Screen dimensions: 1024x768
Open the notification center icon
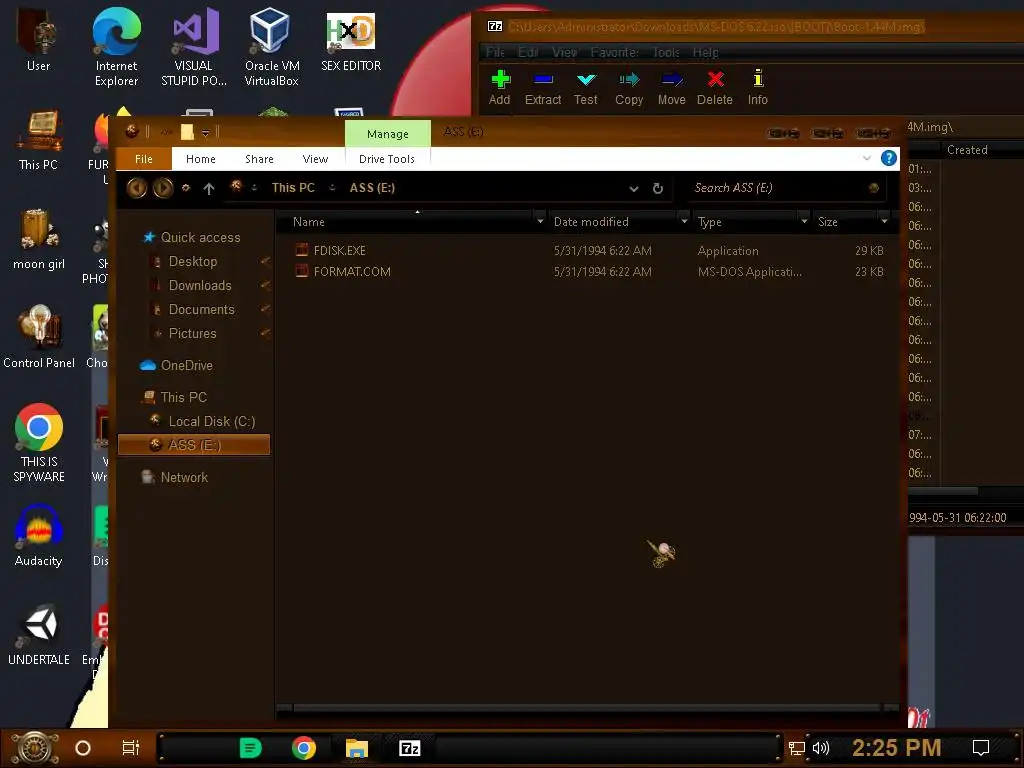coord(981,748)
